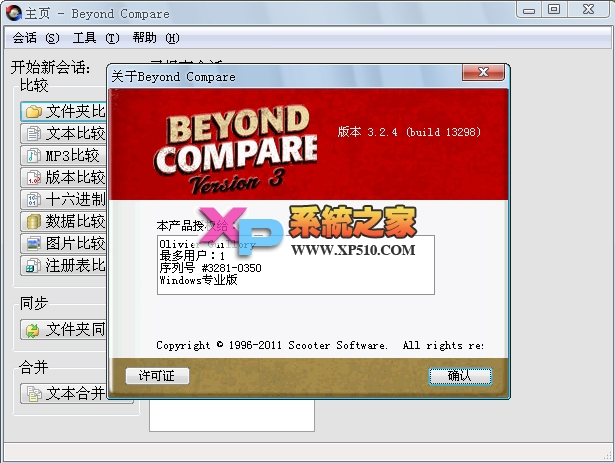Image resolution: width=615 pixels, height=463 pixels.
Task: Click the resize grip in status bar corner
Action: [609, 455]
